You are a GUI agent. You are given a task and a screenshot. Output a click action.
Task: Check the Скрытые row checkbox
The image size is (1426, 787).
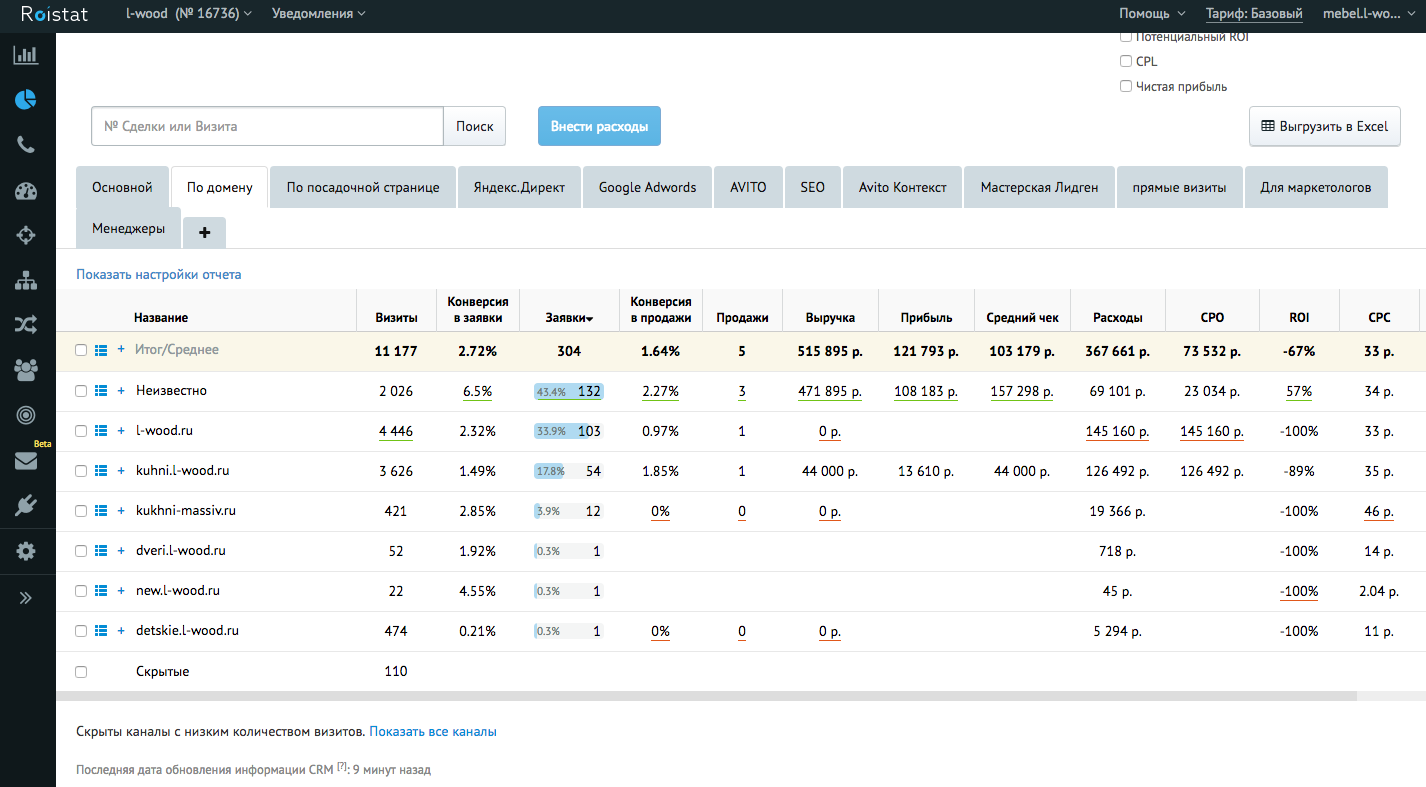pos(81,672)
